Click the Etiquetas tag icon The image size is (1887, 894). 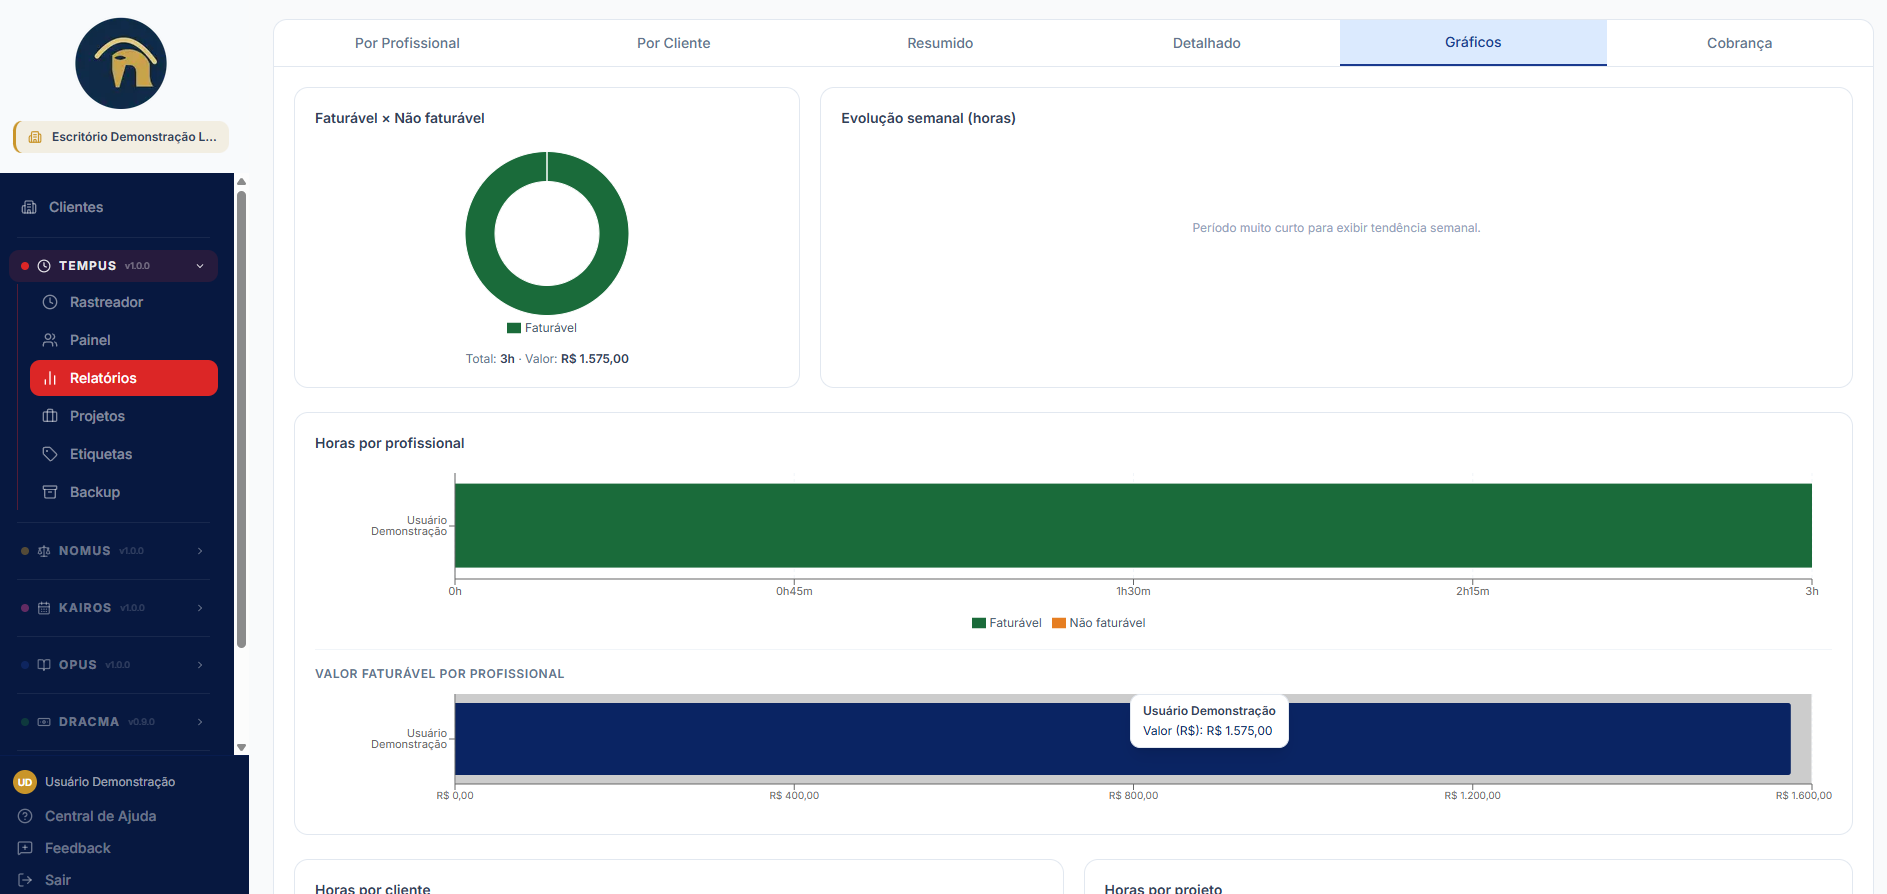[50, 454]
